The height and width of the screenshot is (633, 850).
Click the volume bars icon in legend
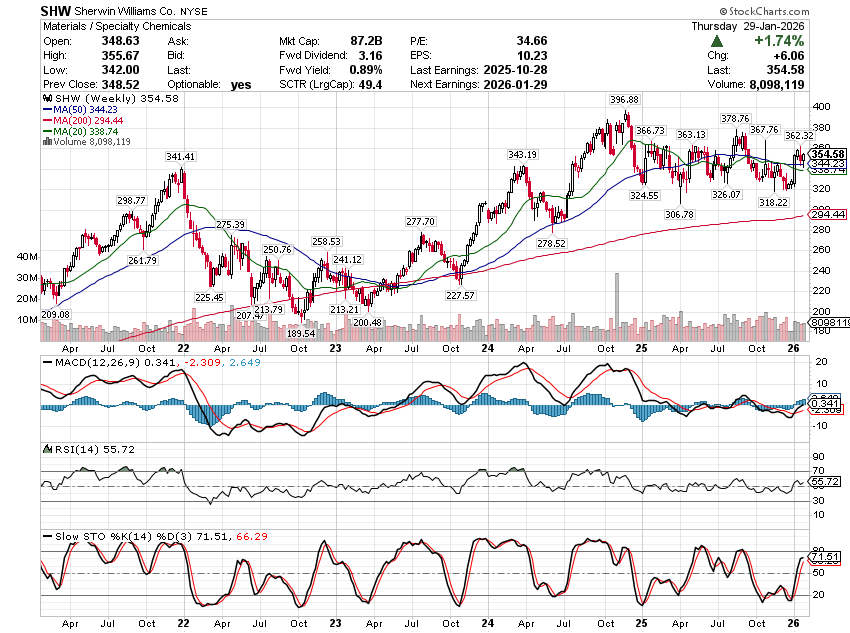pyautogui.click(x=46, y=142)
